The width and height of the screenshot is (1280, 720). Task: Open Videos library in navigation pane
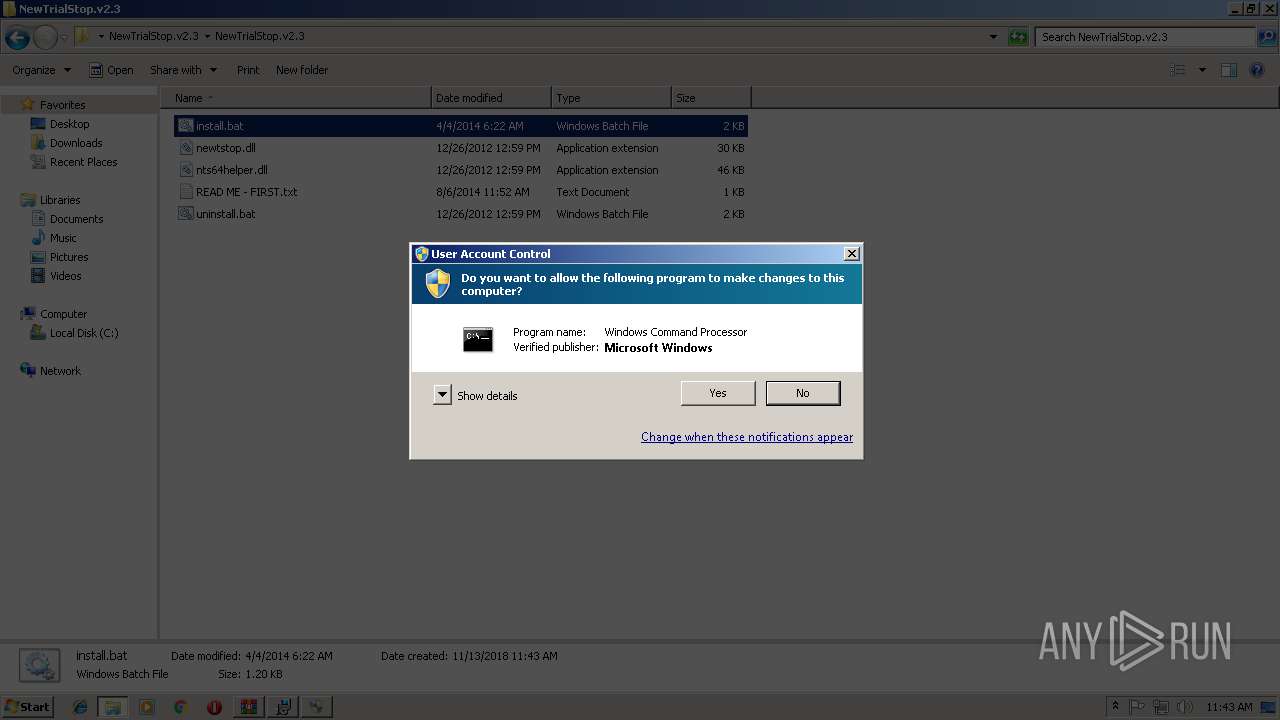tap(66, 276)
